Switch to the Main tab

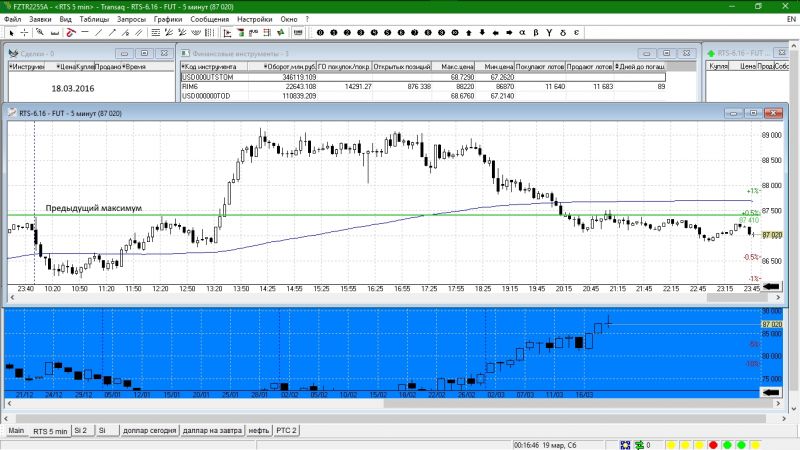pyautogui.click(x=16, y=430)
